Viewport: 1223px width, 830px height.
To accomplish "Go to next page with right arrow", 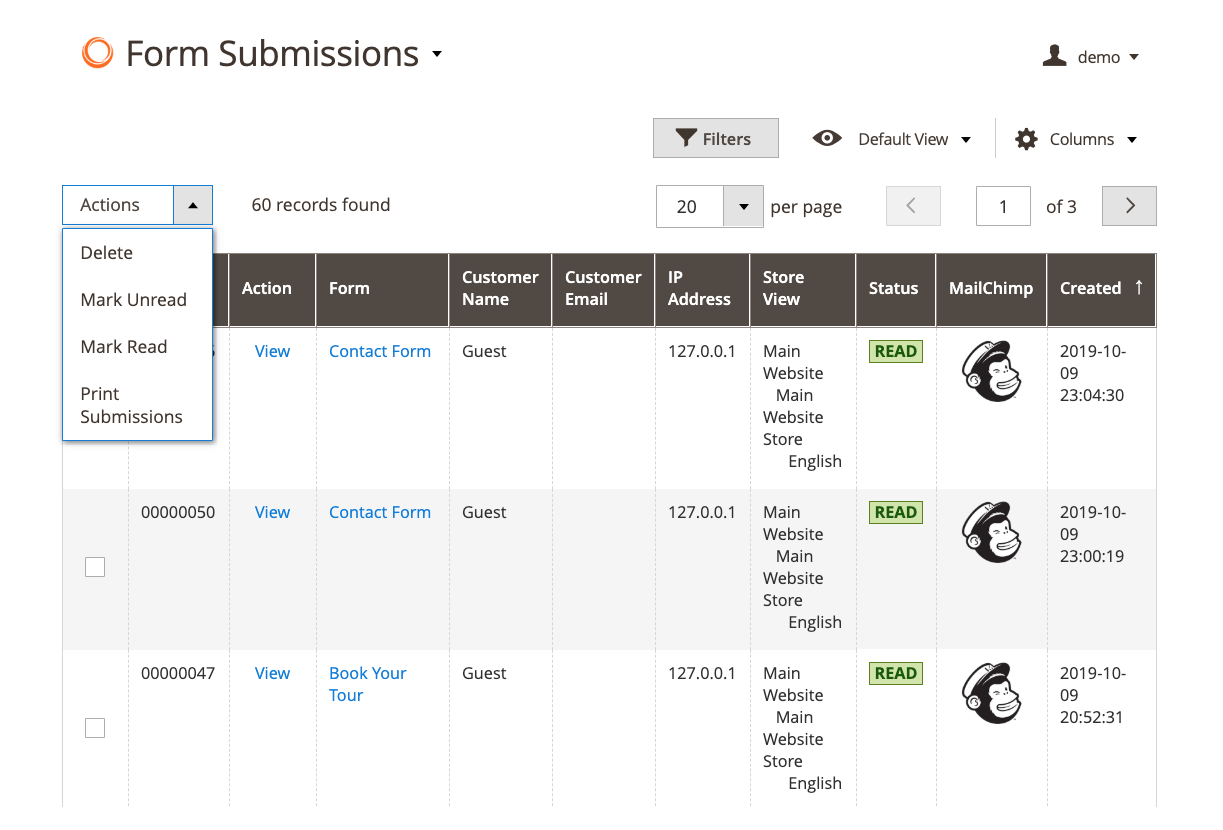I will (1129, 206).
